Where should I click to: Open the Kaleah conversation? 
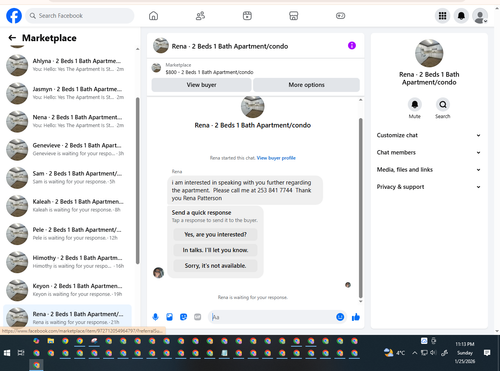click(x=68, y=206)
